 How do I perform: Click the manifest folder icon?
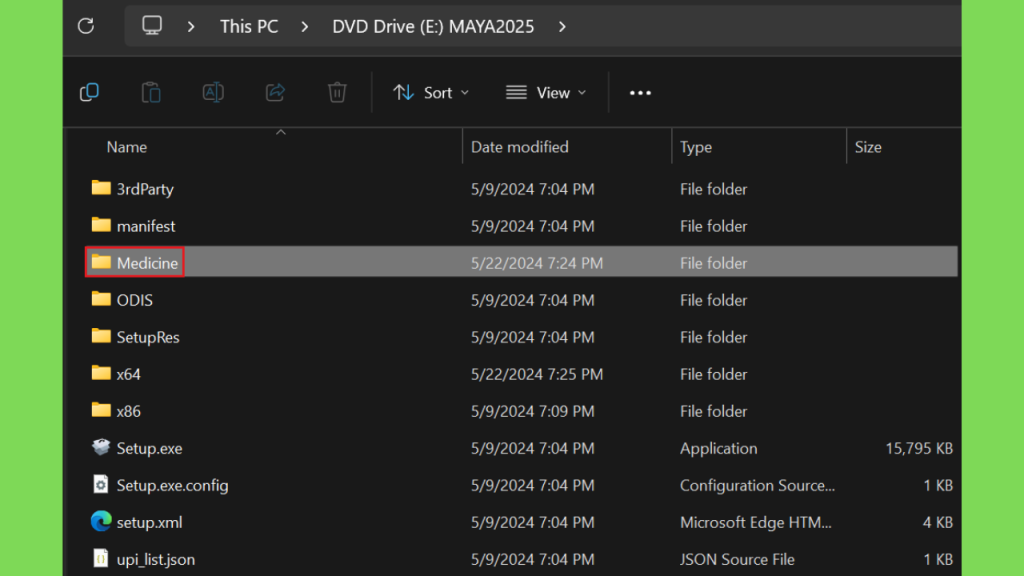(101, 225)
